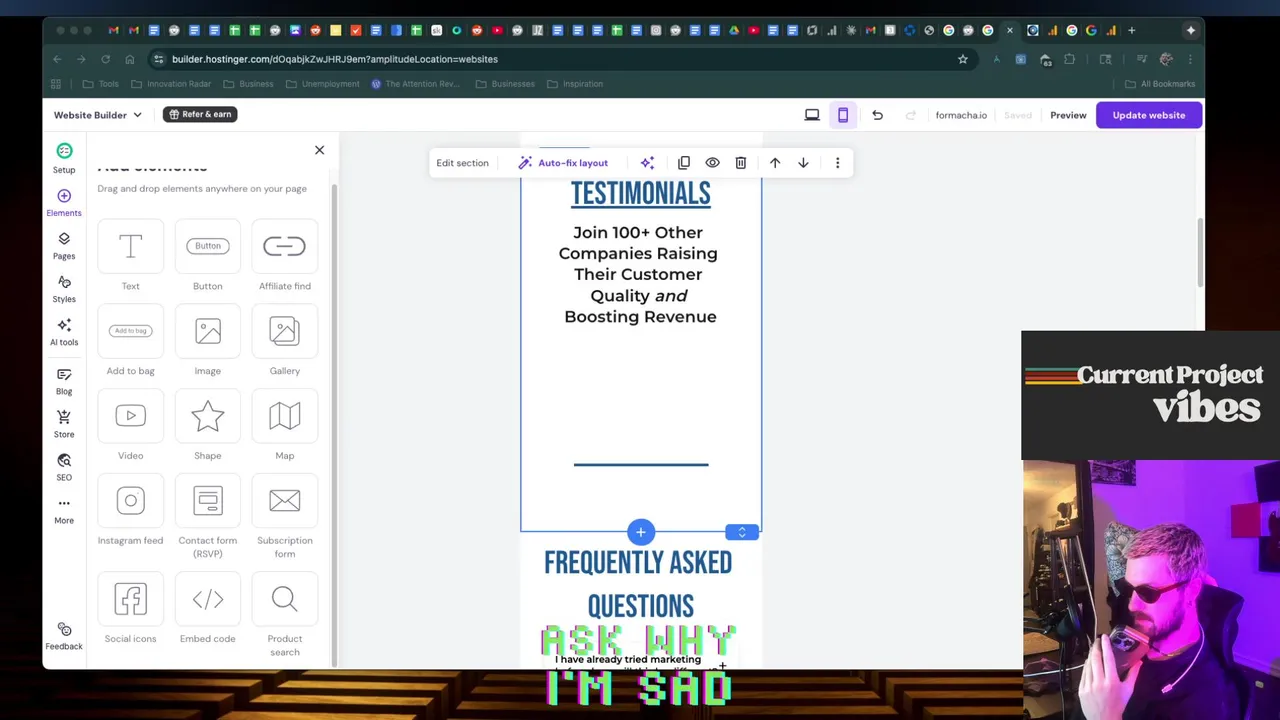The image size is (1280, 720).
Task: Click the FREQUENTLY ASKED QUESTIONS heading
Action: [x=639, y=584]
